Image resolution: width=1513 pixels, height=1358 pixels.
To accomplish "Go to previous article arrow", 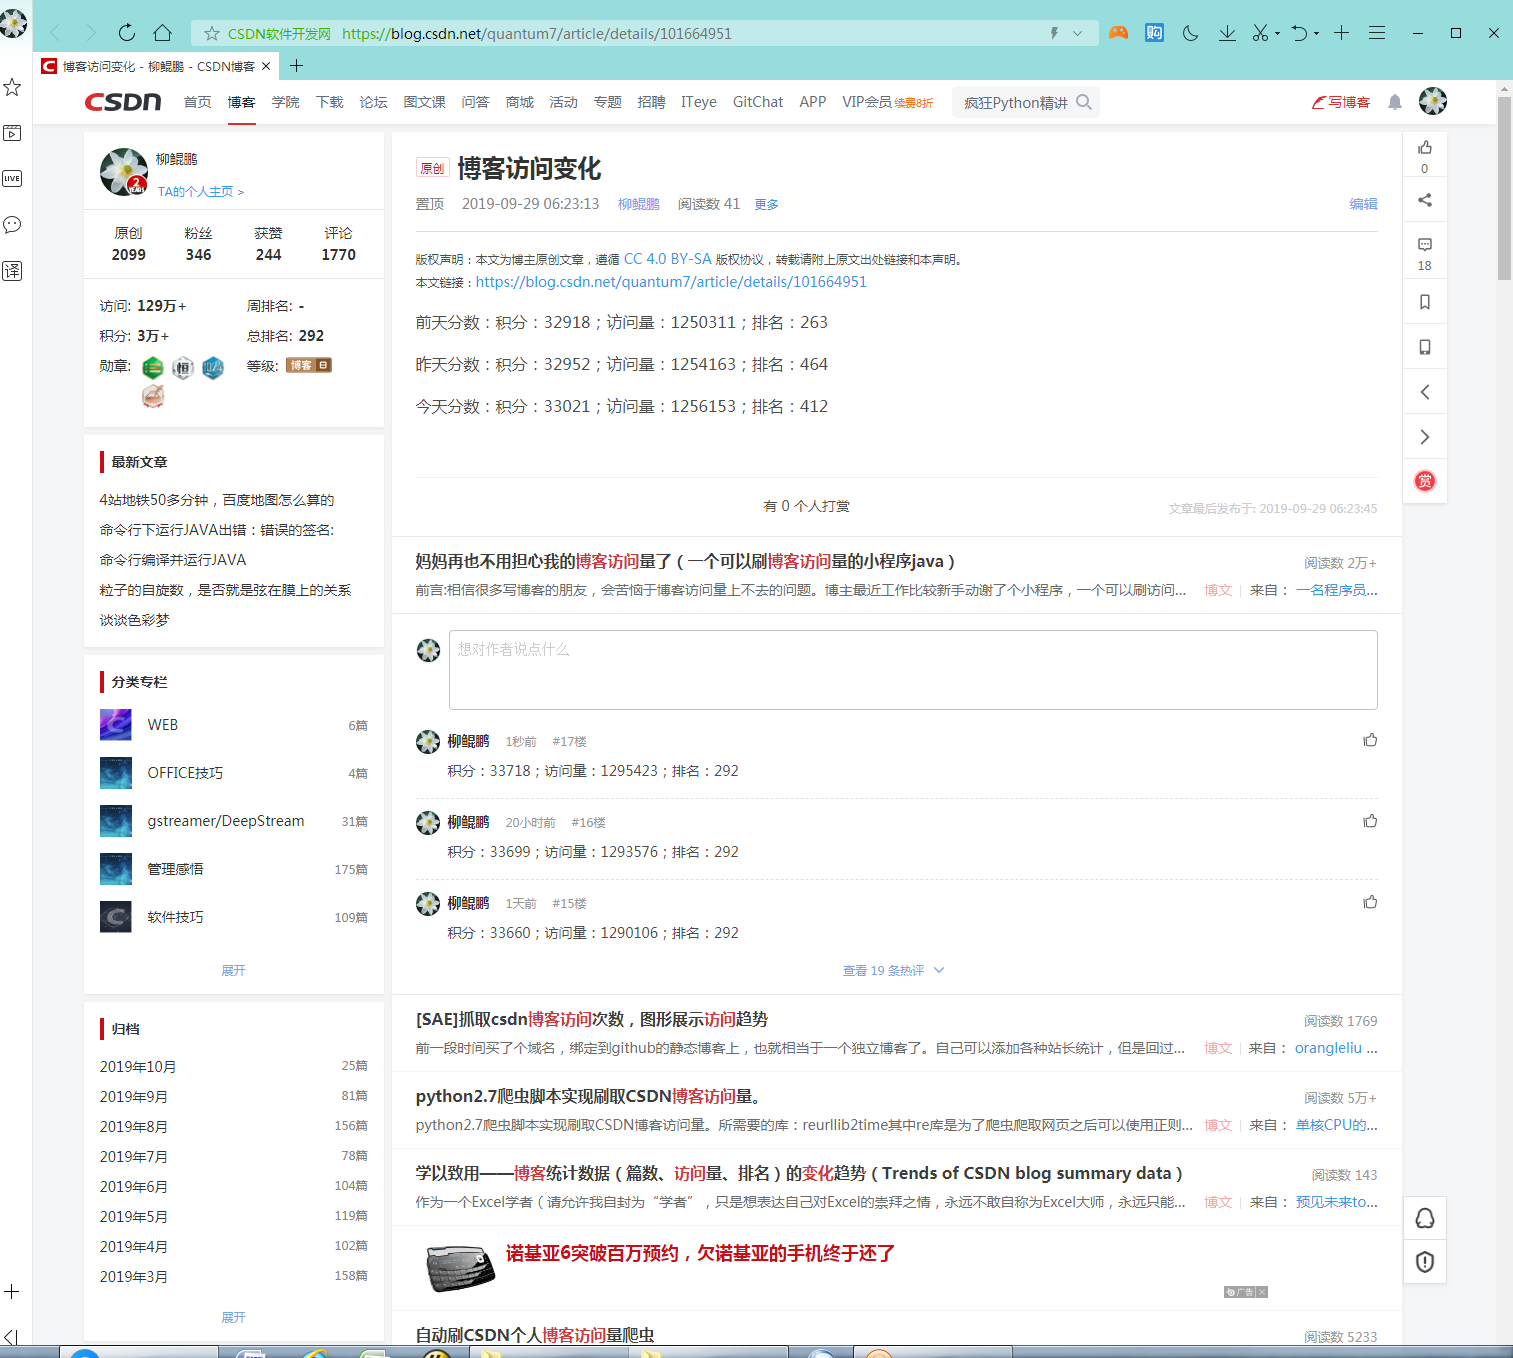I will [1425, 392].
